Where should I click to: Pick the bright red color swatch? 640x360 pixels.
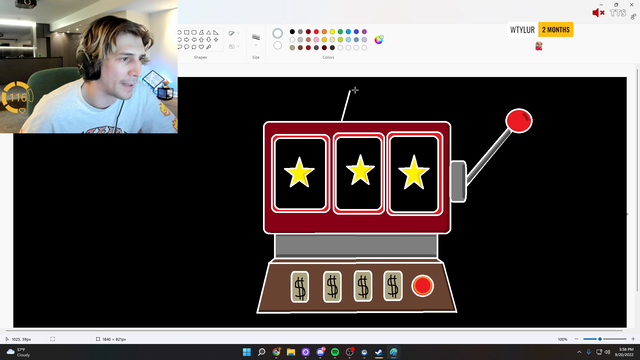[x=316, y=31]
